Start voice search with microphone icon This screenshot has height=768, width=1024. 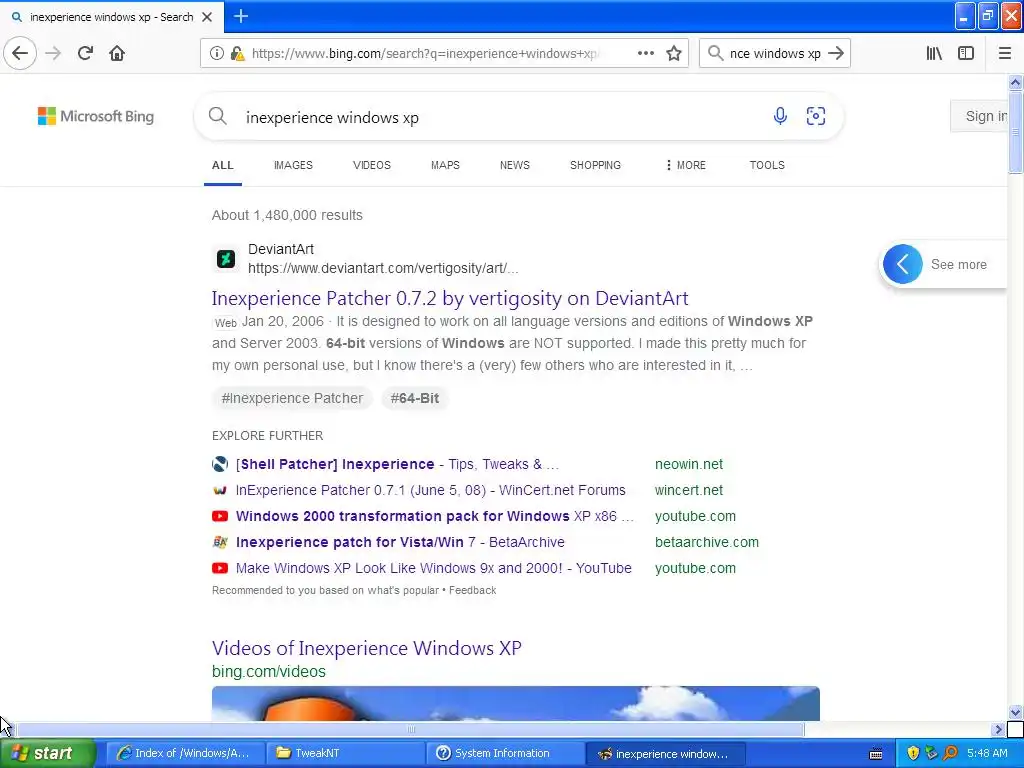[780, 116]
